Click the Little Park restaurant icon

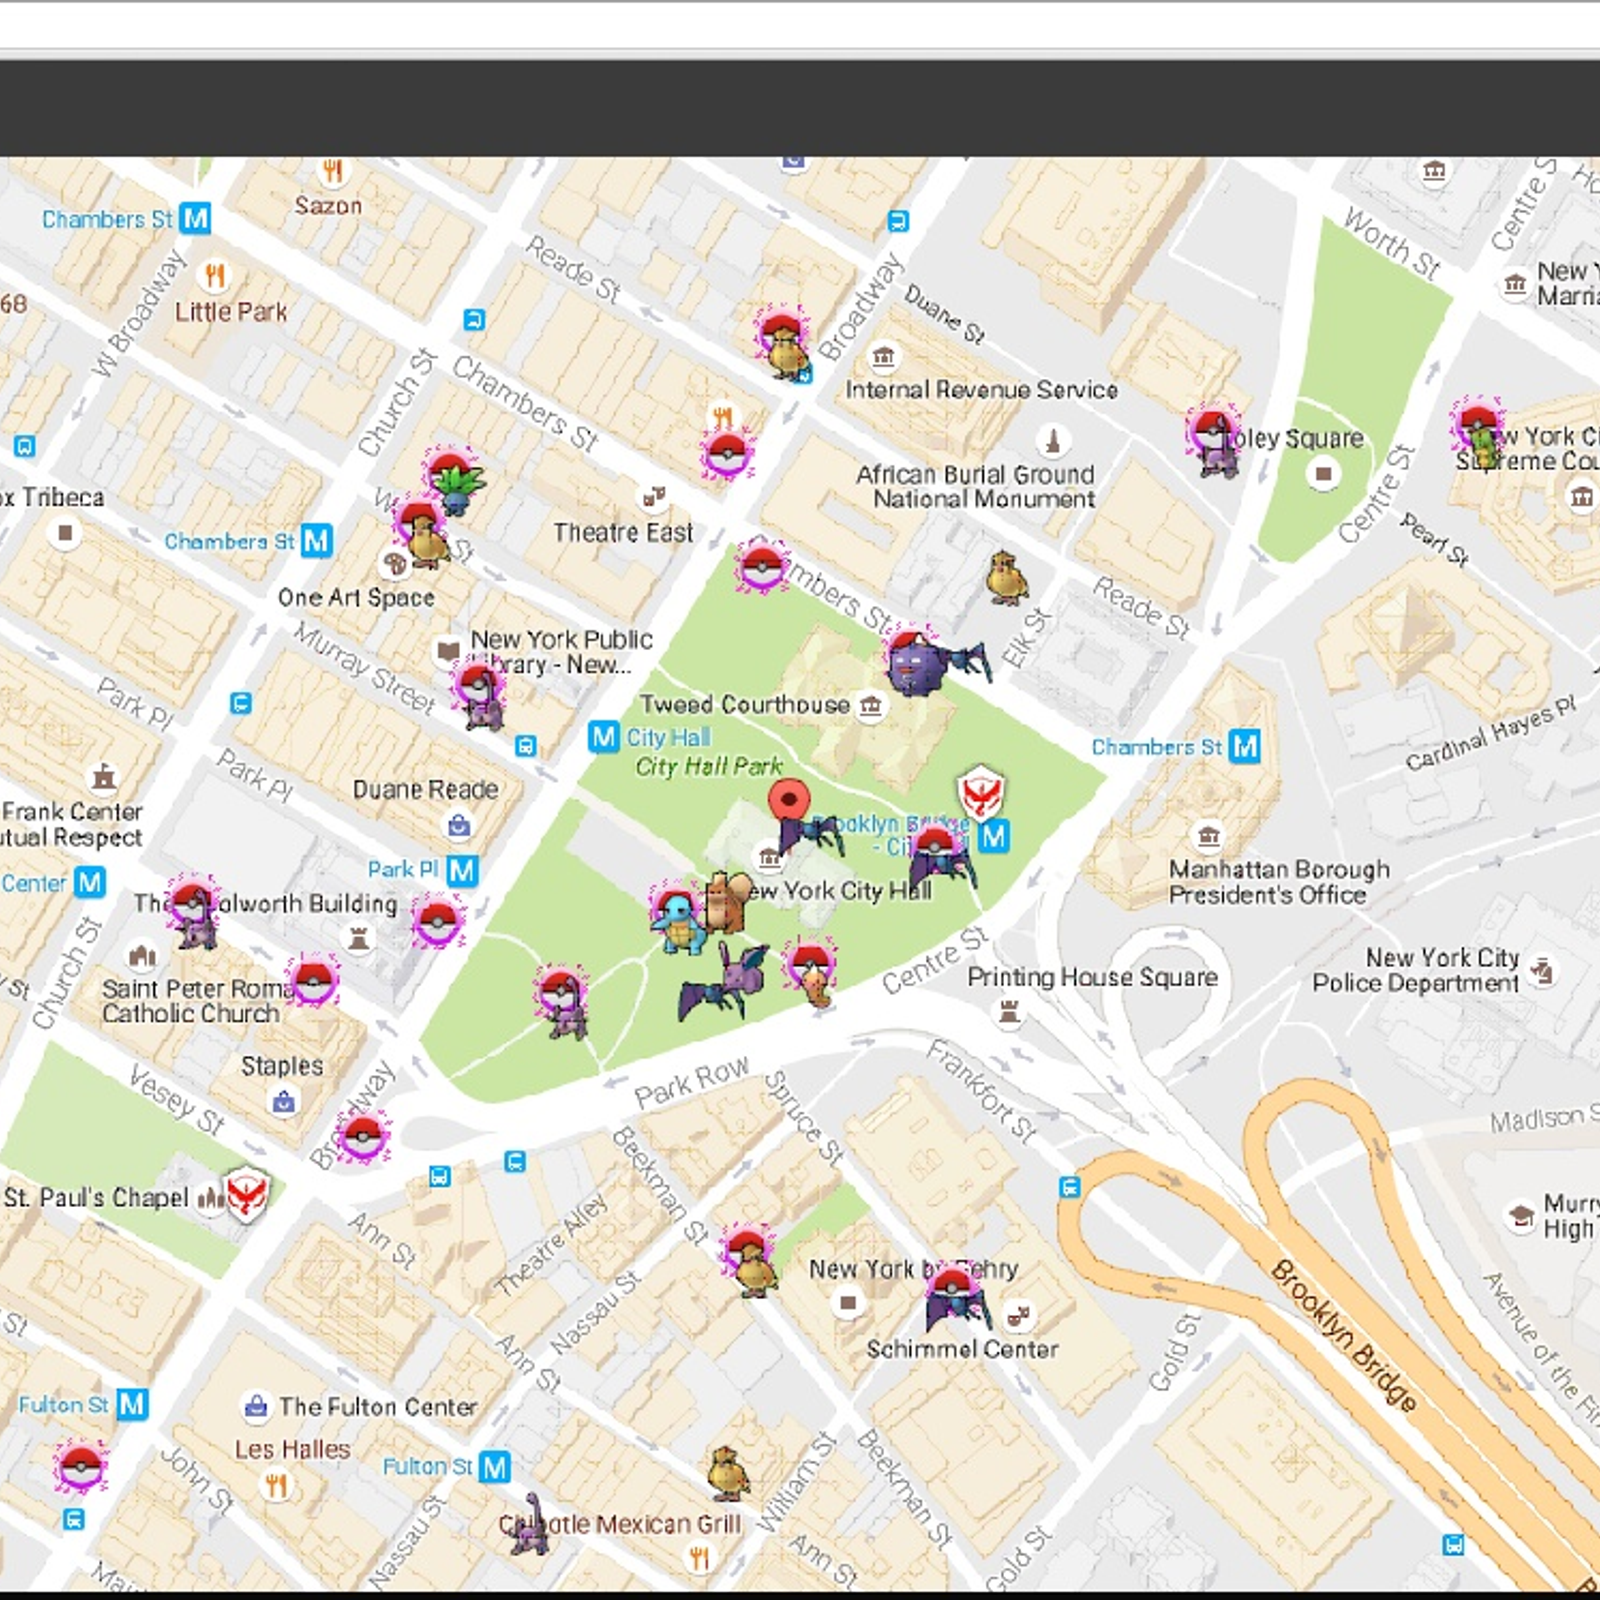(215, 274)
